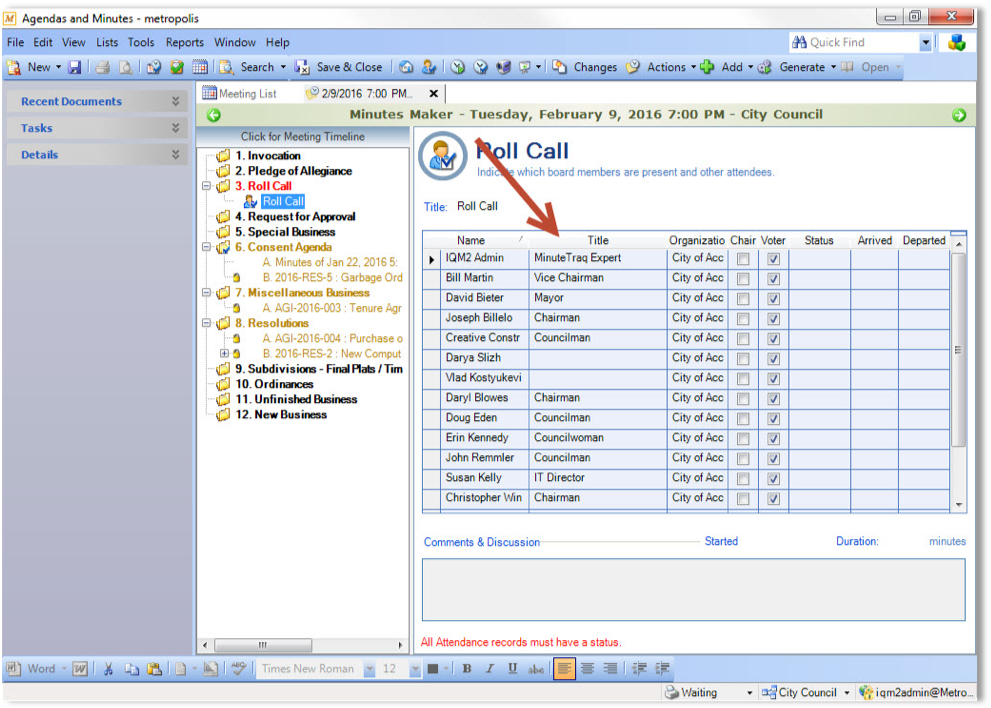
Task: Toggle underline formatting
Action: pos(513,669)
